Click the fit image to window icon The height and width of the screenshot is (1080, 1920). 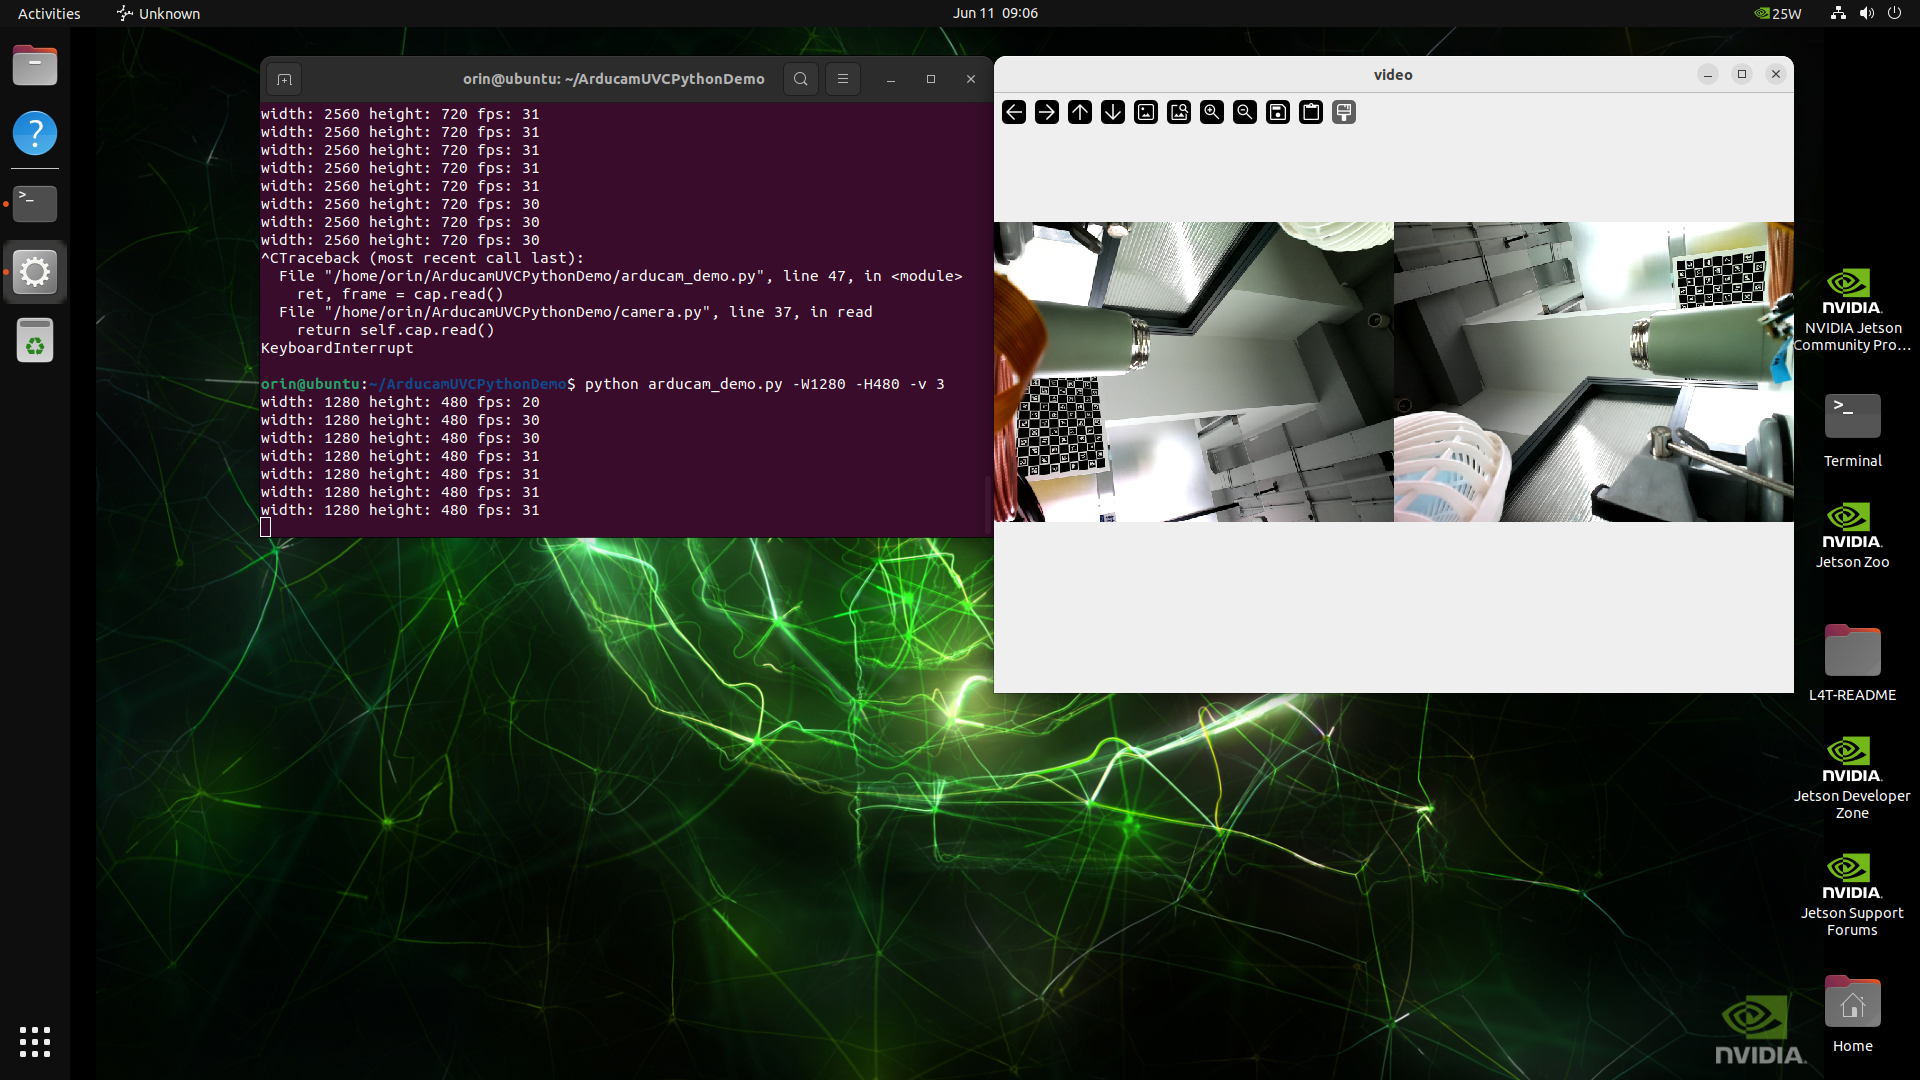[1179, 112]
